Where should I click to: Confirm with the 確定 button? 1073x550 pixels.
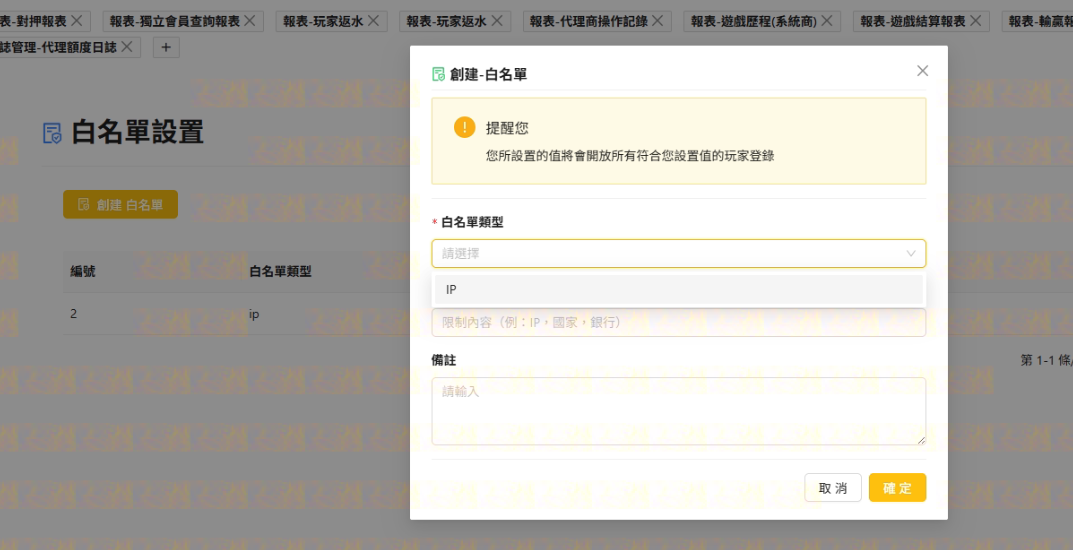coord(897,488)
